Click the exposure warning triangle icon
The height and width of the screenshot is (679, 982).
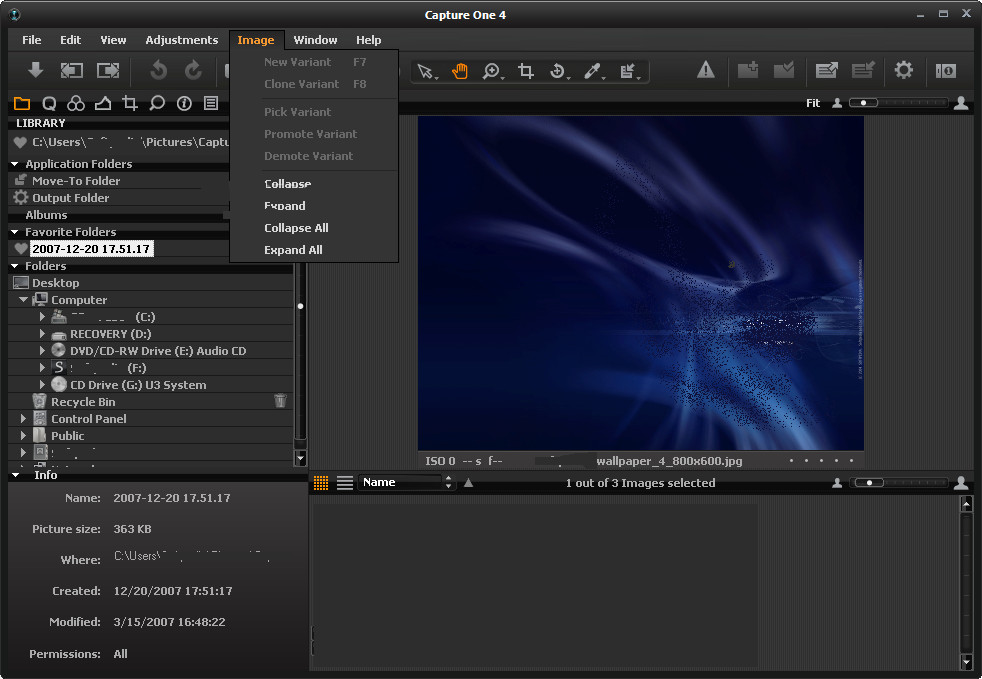tap(706, 70)
